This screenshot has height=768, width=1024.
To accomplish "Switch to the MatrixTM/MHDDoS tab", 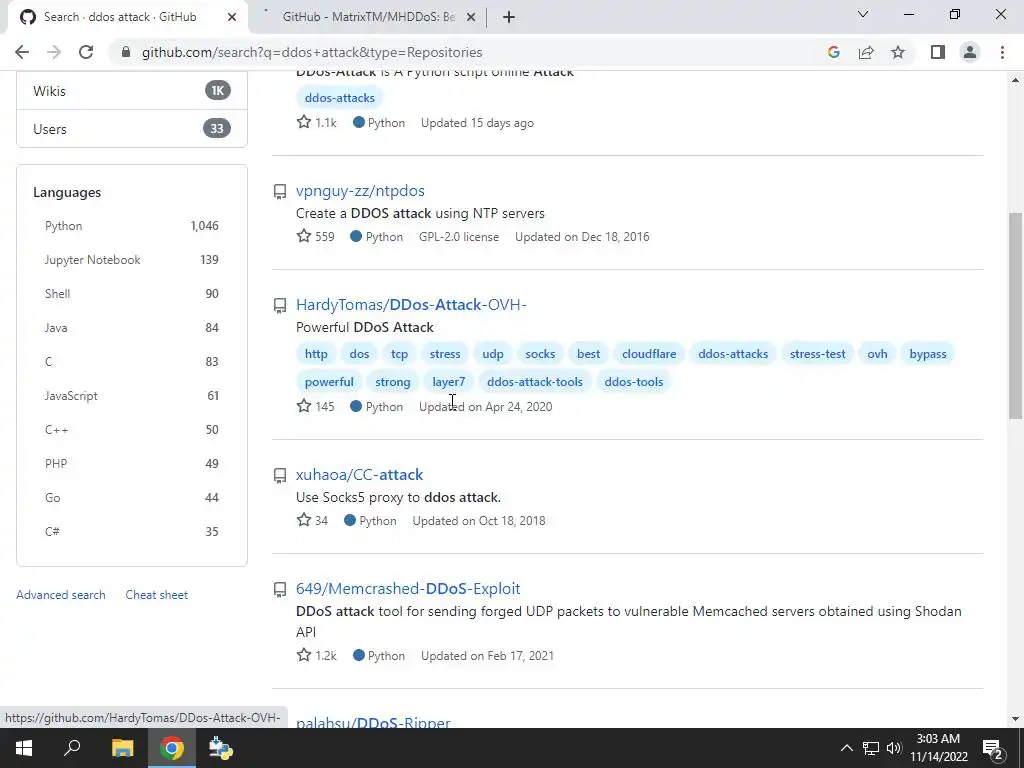I will point(369,18).
